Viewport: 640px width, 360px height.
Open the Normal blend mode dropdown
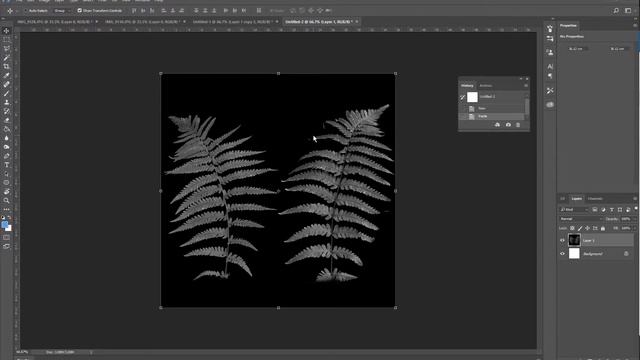581,219
